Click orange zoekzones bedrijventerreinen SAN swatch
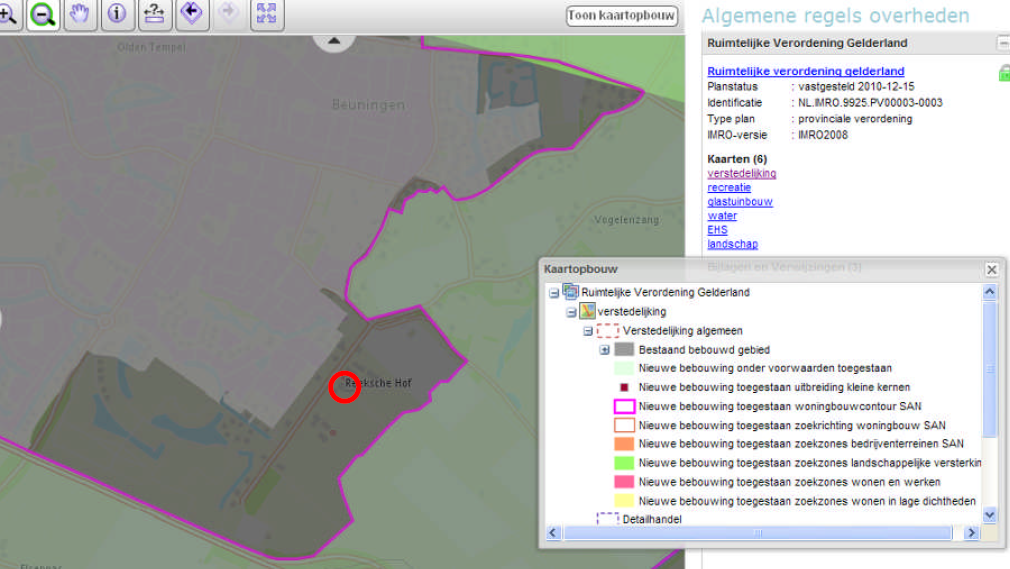 (x=624, y=444)
